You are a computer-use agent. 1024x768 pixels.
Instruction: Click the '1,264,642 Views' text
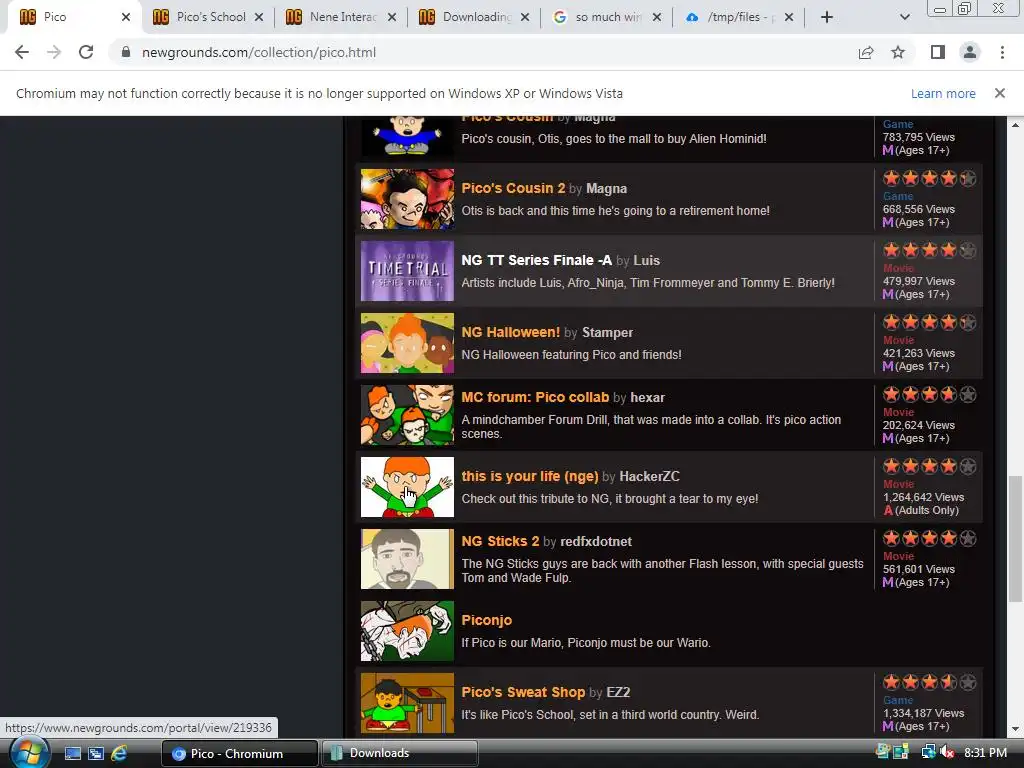pos(923,497)
